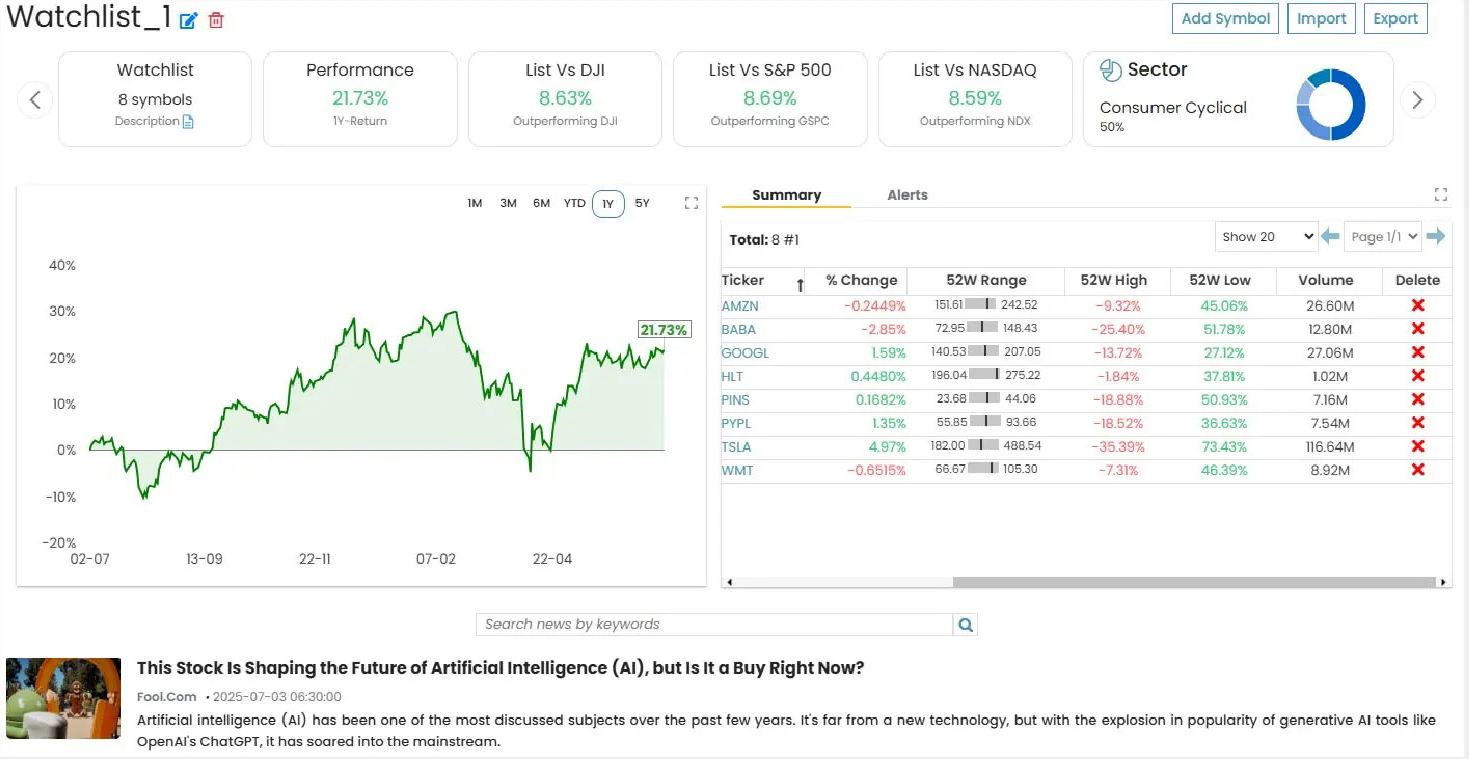Select the 6M chart range

click(x=541, y=203)
